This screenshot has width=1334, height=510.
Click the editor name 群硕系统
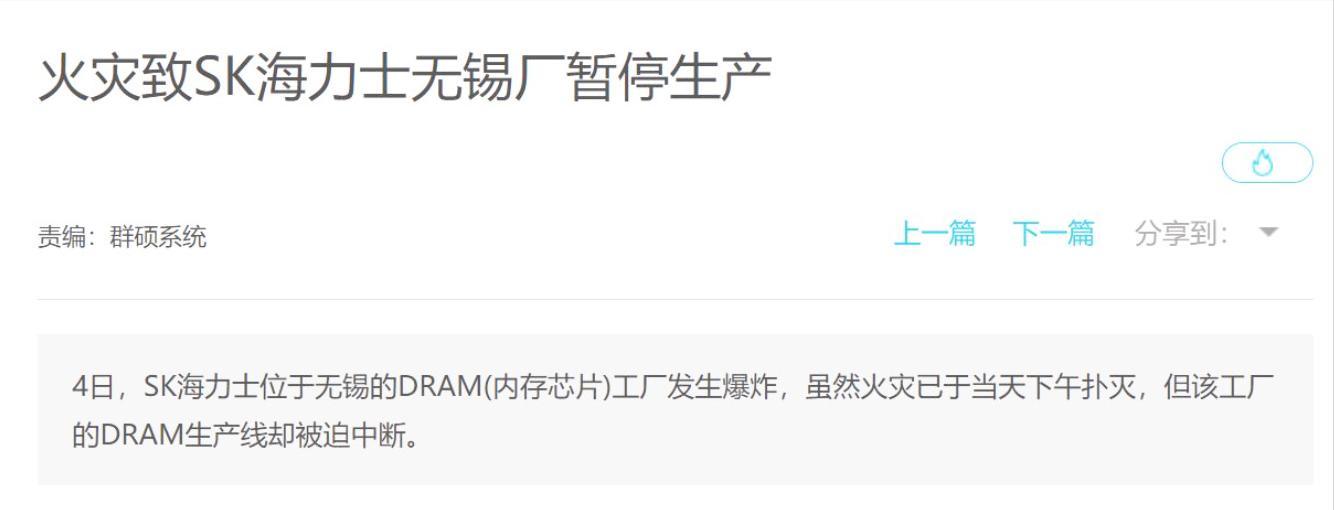pos(158,237)
